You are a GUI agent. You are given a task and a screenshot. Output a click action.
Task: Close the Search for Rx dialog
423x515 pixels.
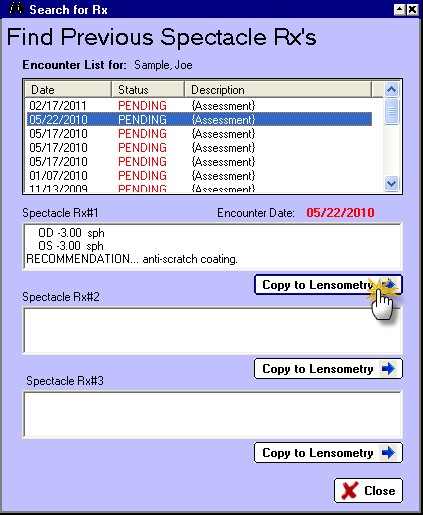tap(368, 491)
